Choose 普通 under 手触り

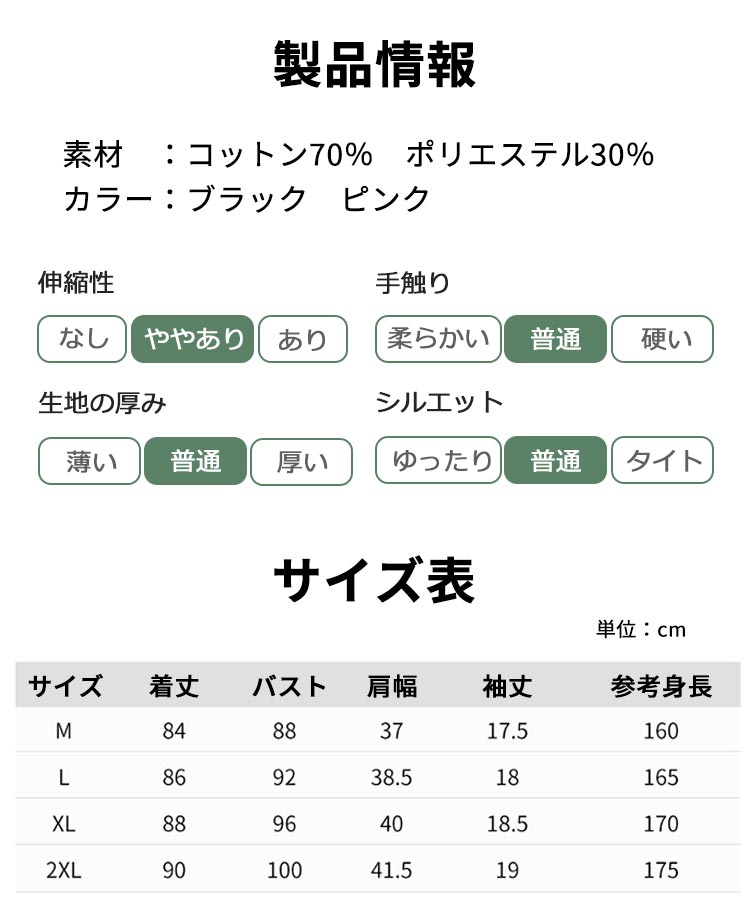coord(556,339)
